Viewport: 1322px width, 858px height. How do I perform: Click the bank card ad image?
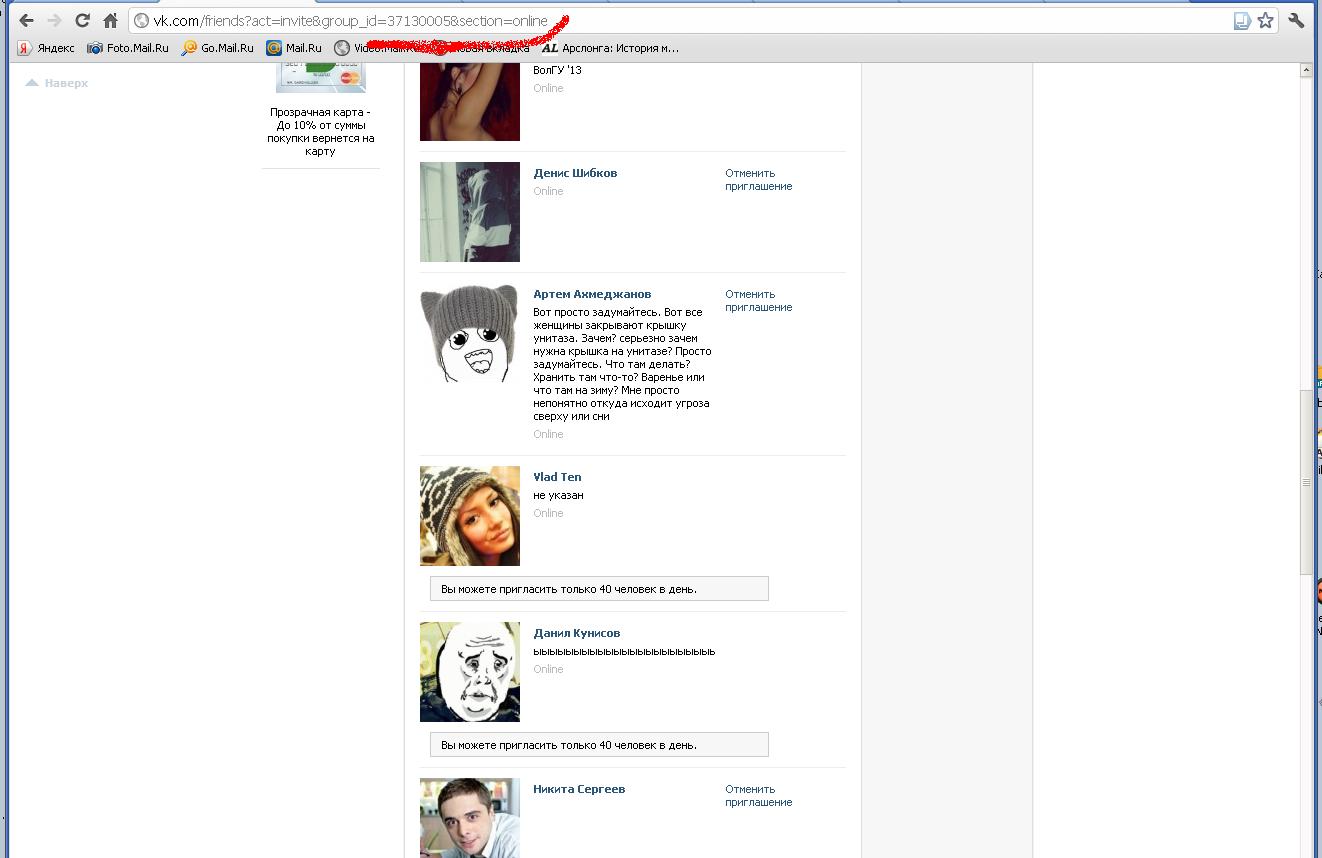click(x=320, y=76)
